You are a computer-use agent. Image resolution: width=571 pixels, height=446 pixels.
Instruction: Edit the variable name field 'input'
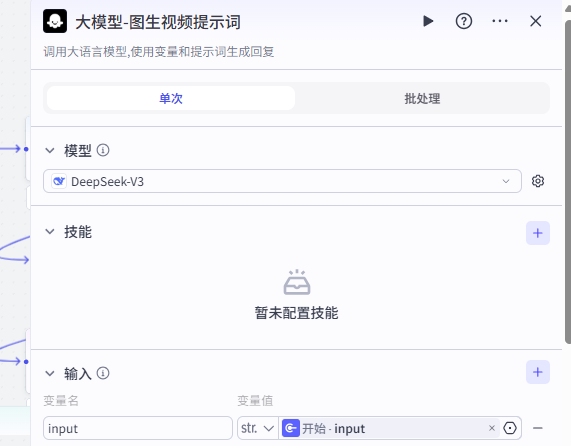138,428
